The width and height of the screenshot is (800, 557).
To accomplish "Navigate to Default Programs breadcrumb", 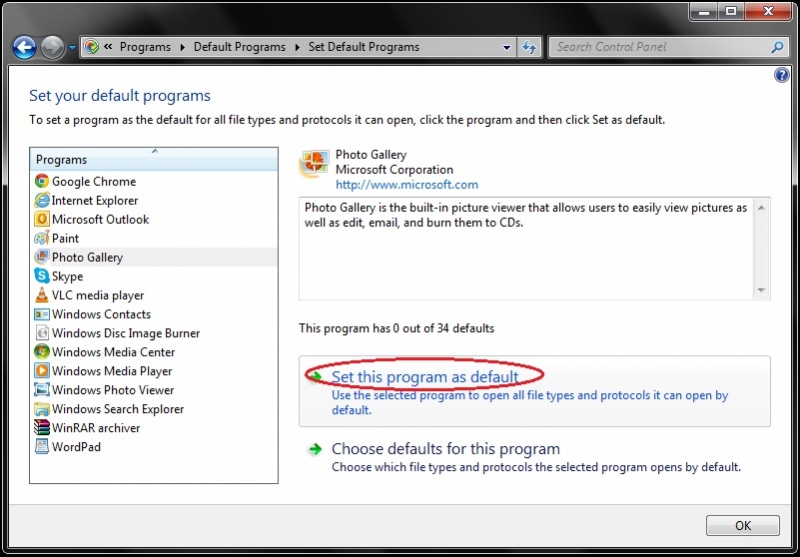I will pos(239,47).
